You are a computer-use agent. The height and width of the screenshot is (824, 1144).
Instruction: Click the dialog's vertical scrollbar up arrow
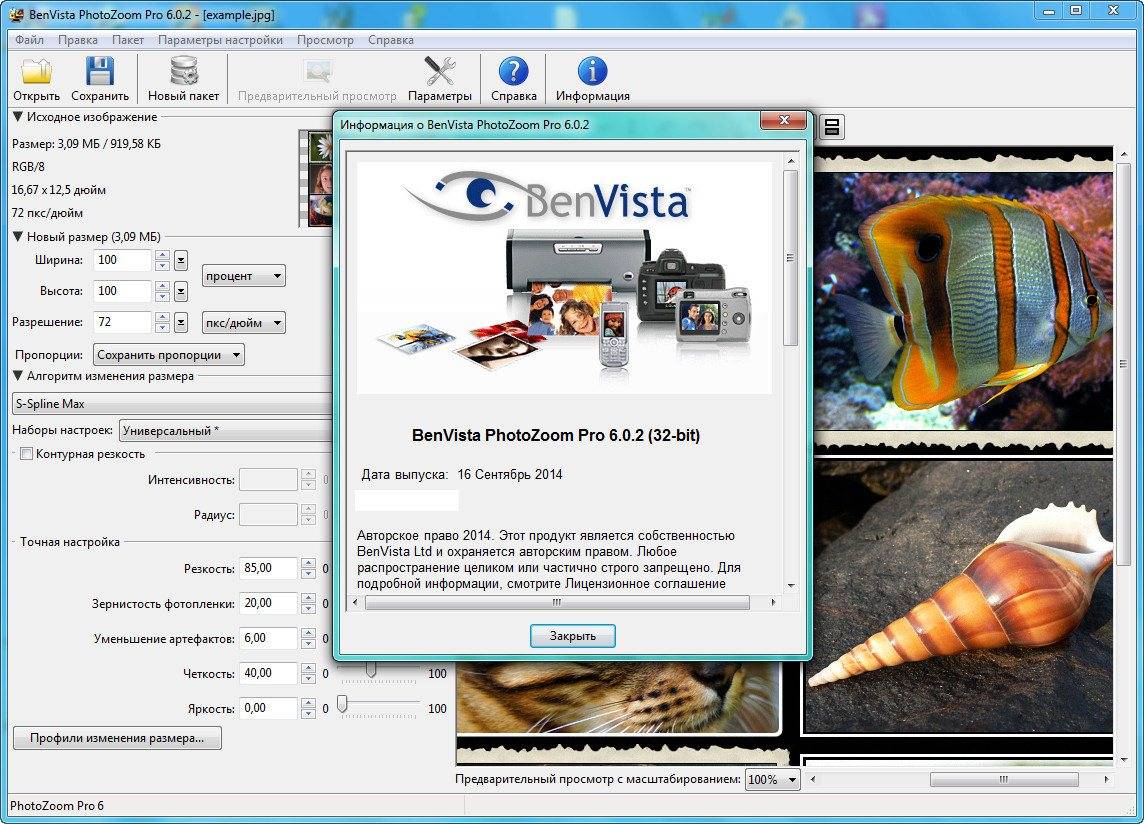click(791, 161)
